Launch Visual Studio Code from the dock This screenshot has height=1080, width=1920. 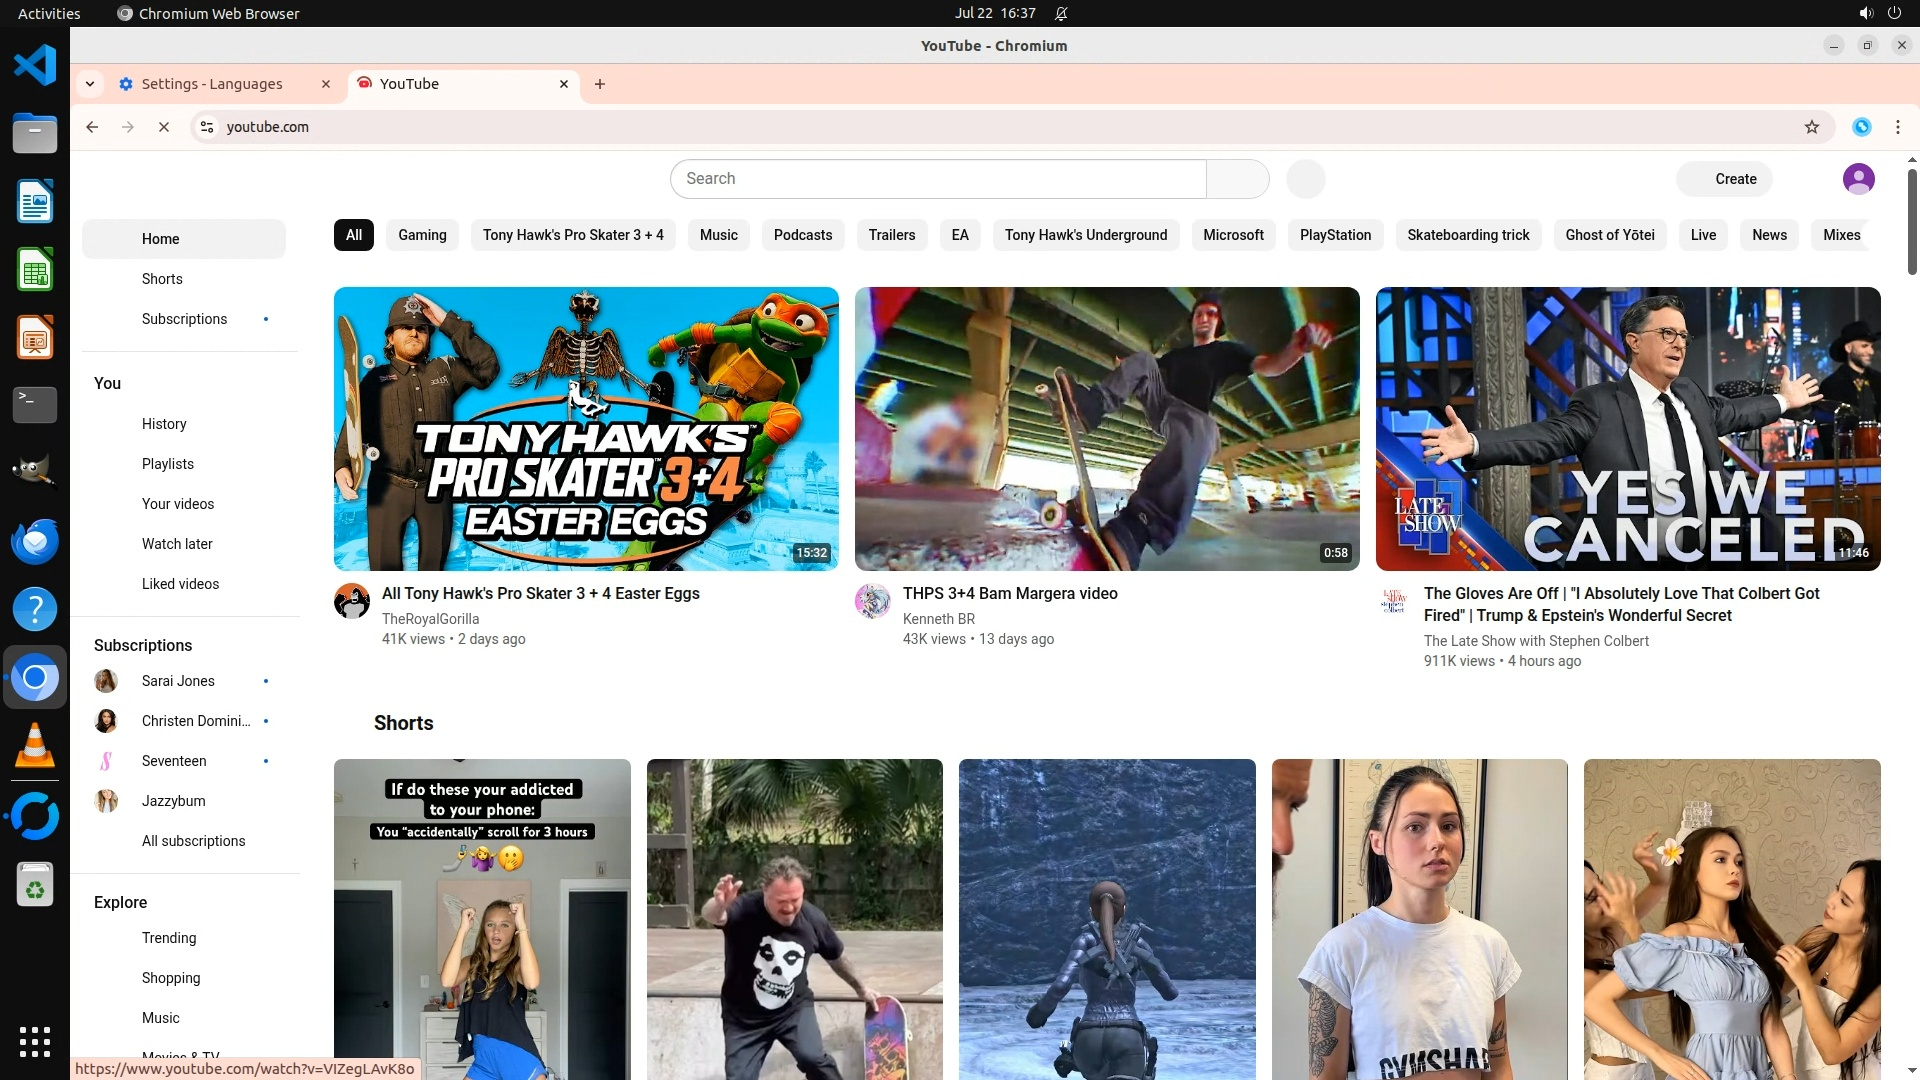pos(35,66)
